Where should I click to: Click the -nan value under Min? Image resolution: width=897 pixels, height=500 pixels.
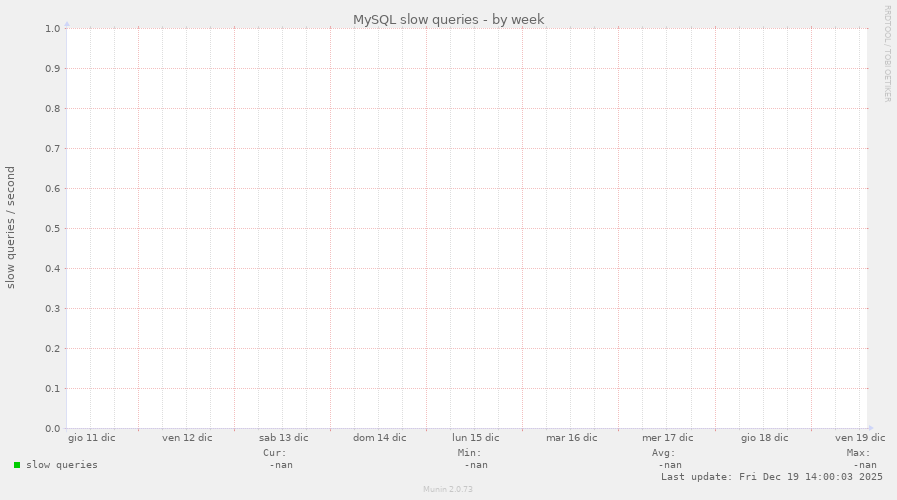[476, 465]
